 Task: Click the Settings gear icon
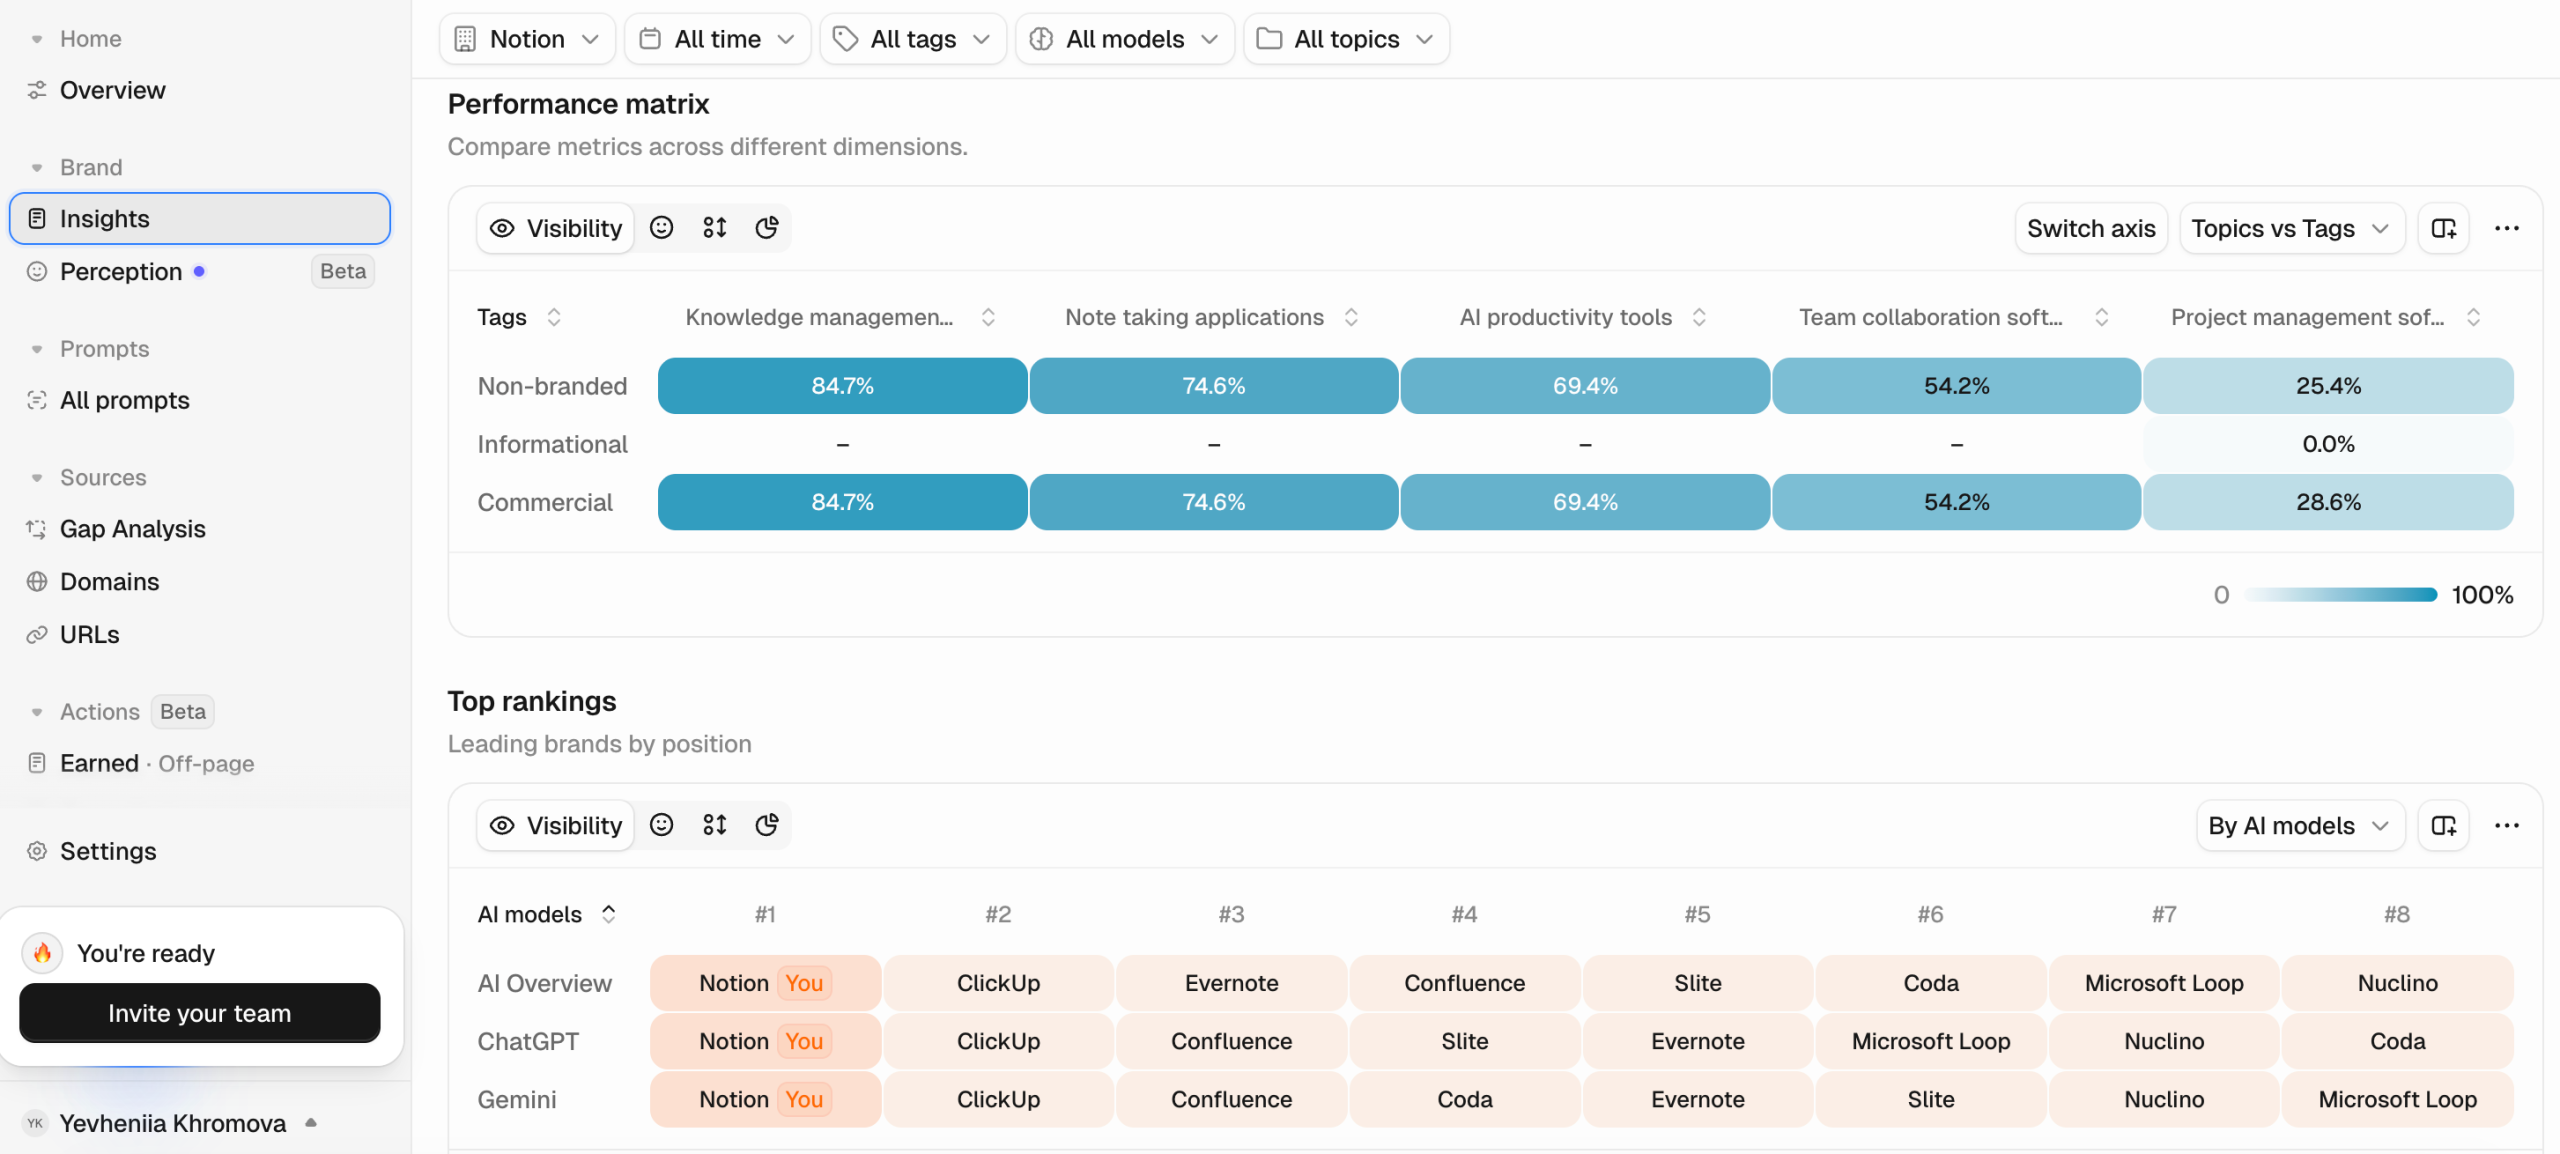point(37,851)
